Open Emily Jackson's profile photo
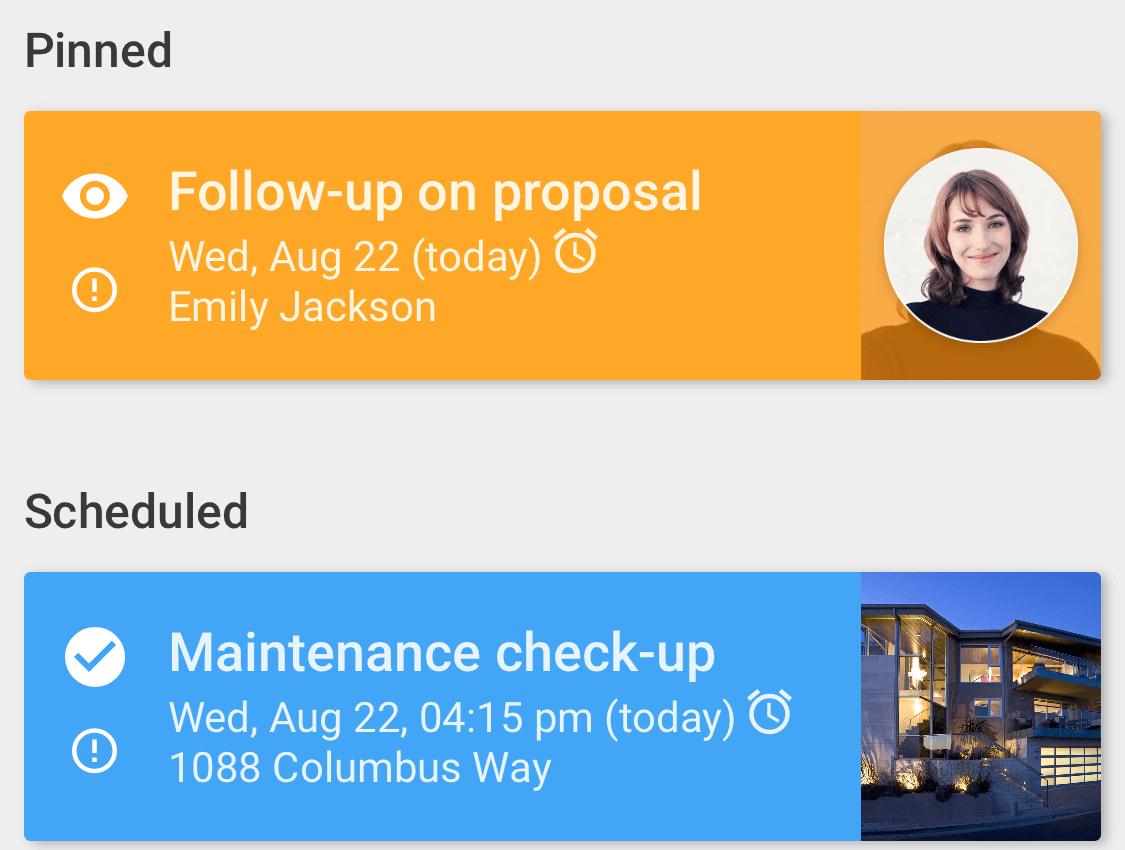1125x850 pixels. pos(980,245)
